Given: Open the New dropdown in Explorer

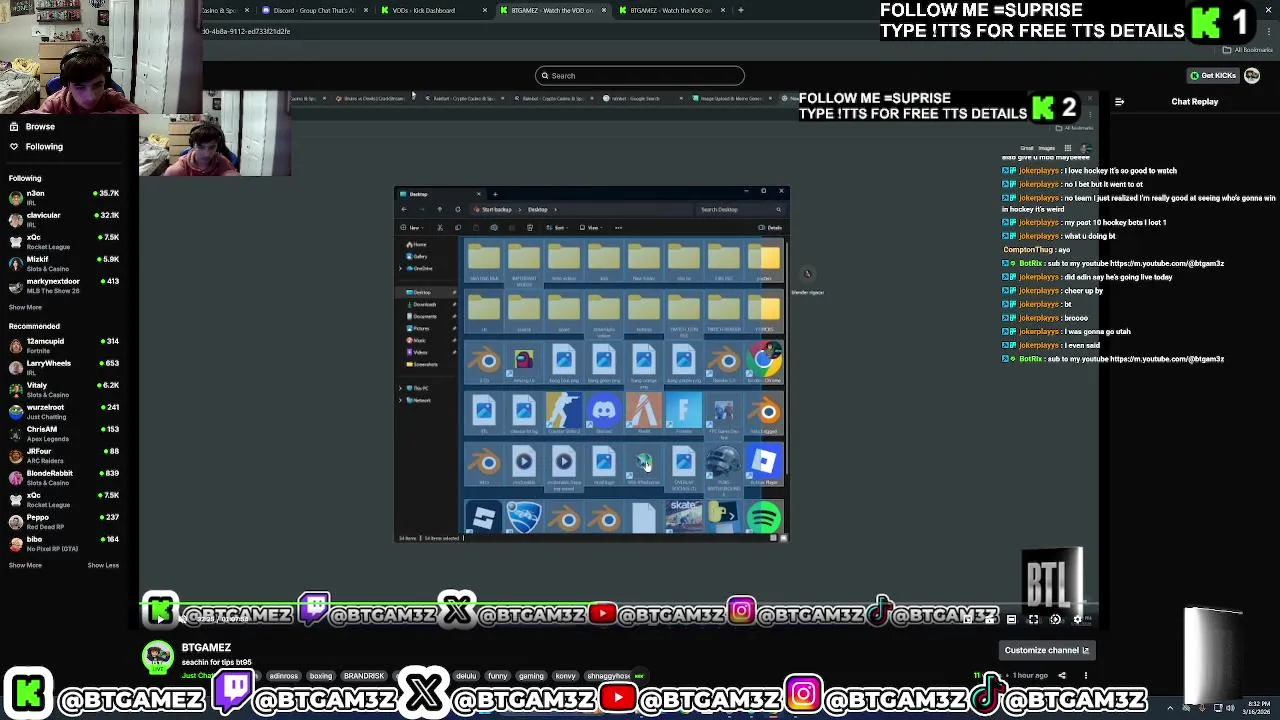Looking at the screenshot, I should click(414, 228).
